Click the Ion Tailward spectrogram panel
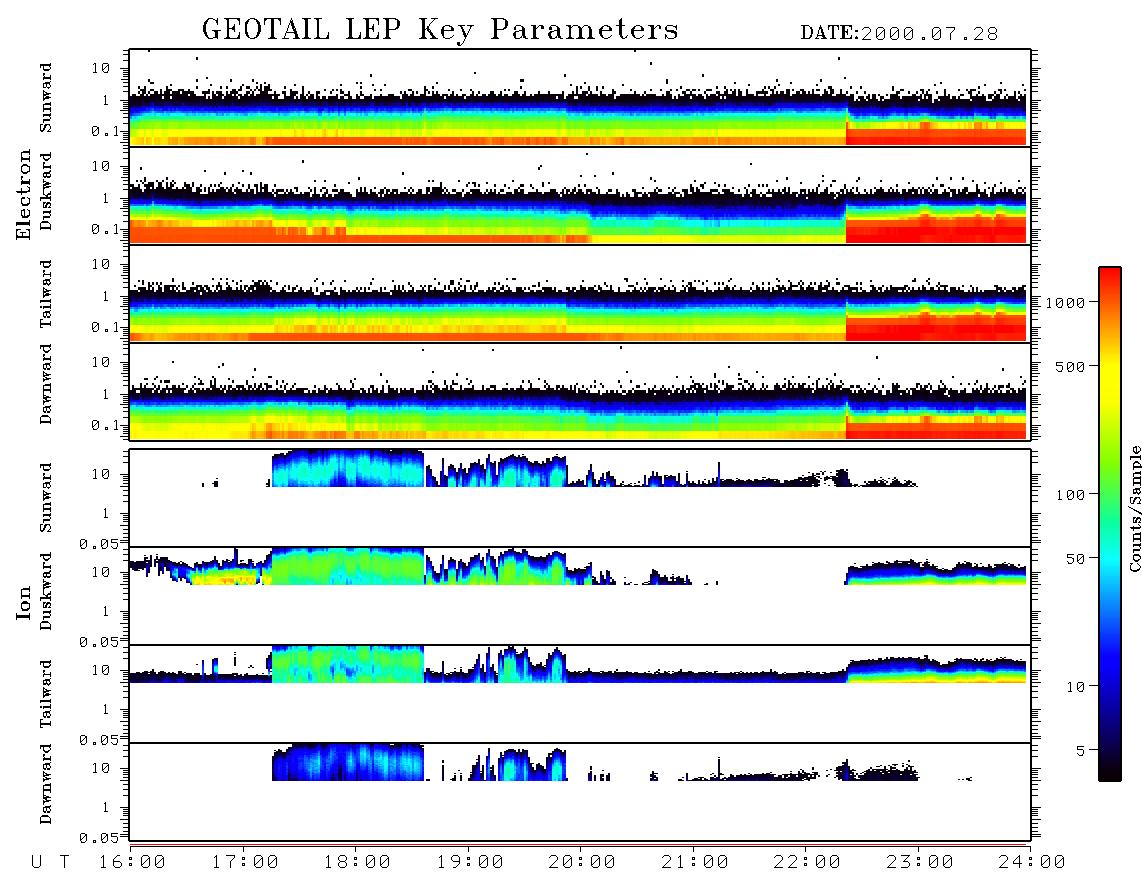 pos(580,694)
